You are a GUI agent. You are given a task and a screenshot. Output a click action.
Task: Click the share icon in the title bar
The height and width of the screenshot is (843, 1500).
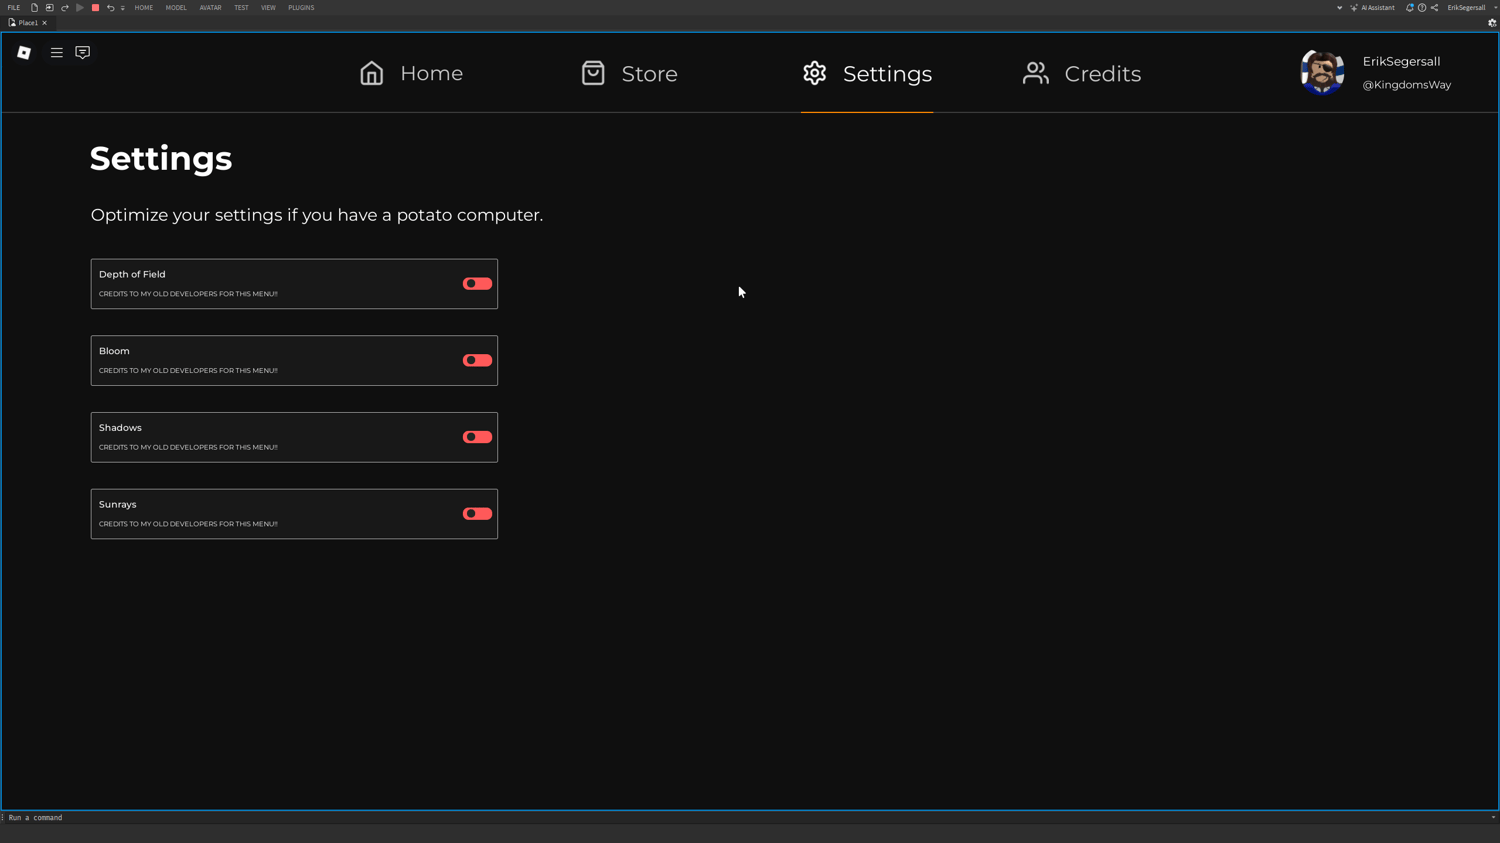pyautogui.click(x=1434, y=8)
